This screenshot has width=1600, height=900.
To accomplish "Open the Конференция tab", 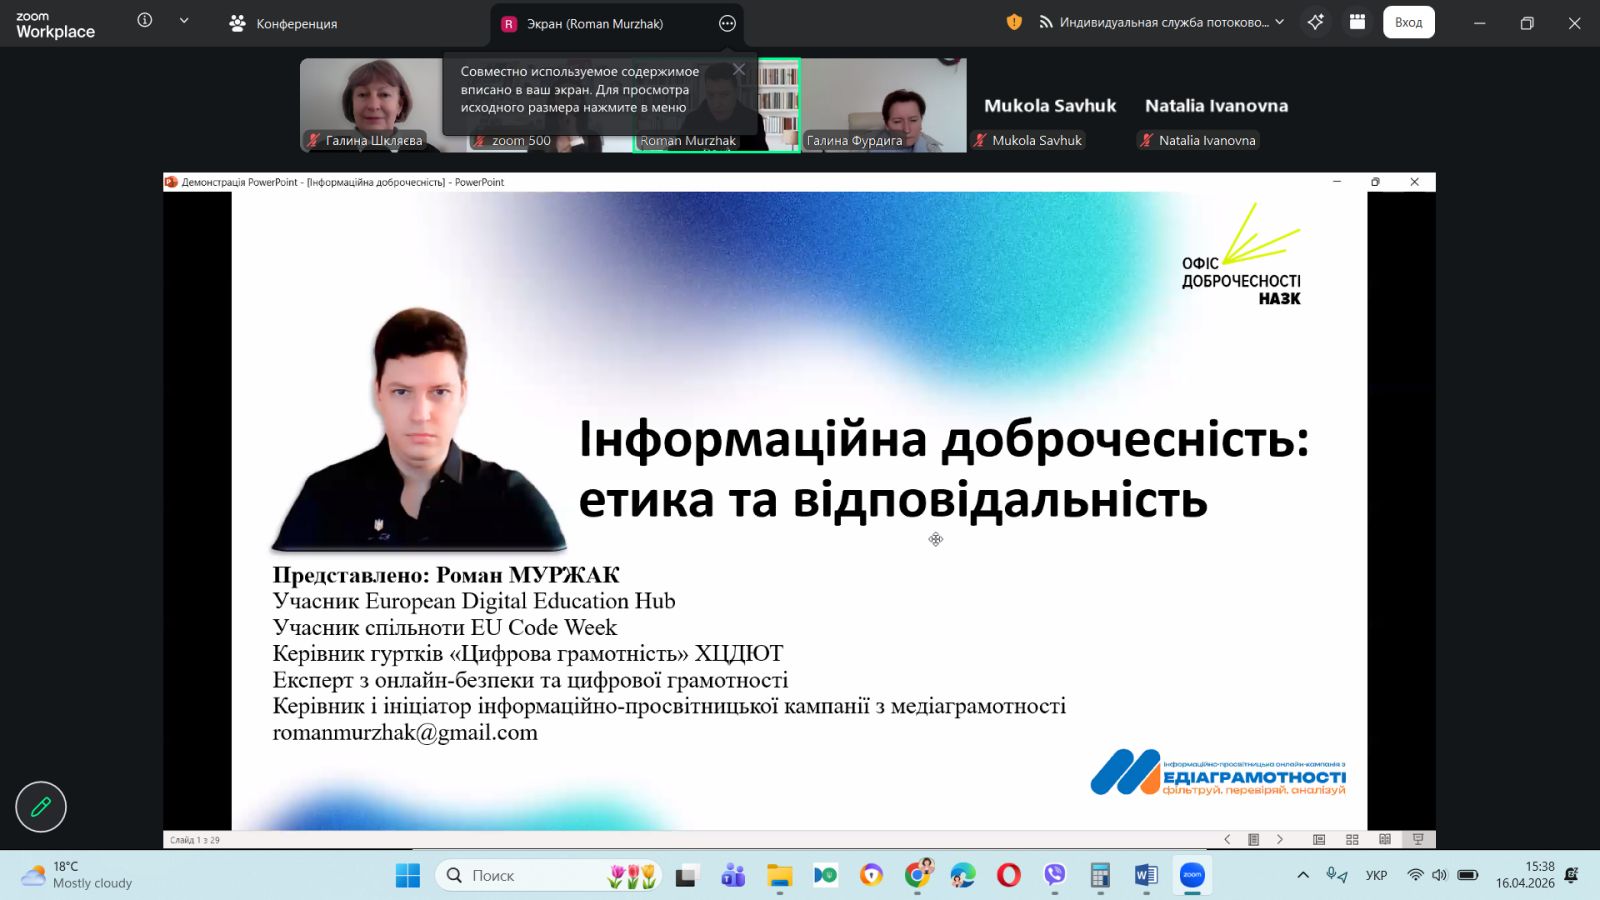I will coord(283,23).
